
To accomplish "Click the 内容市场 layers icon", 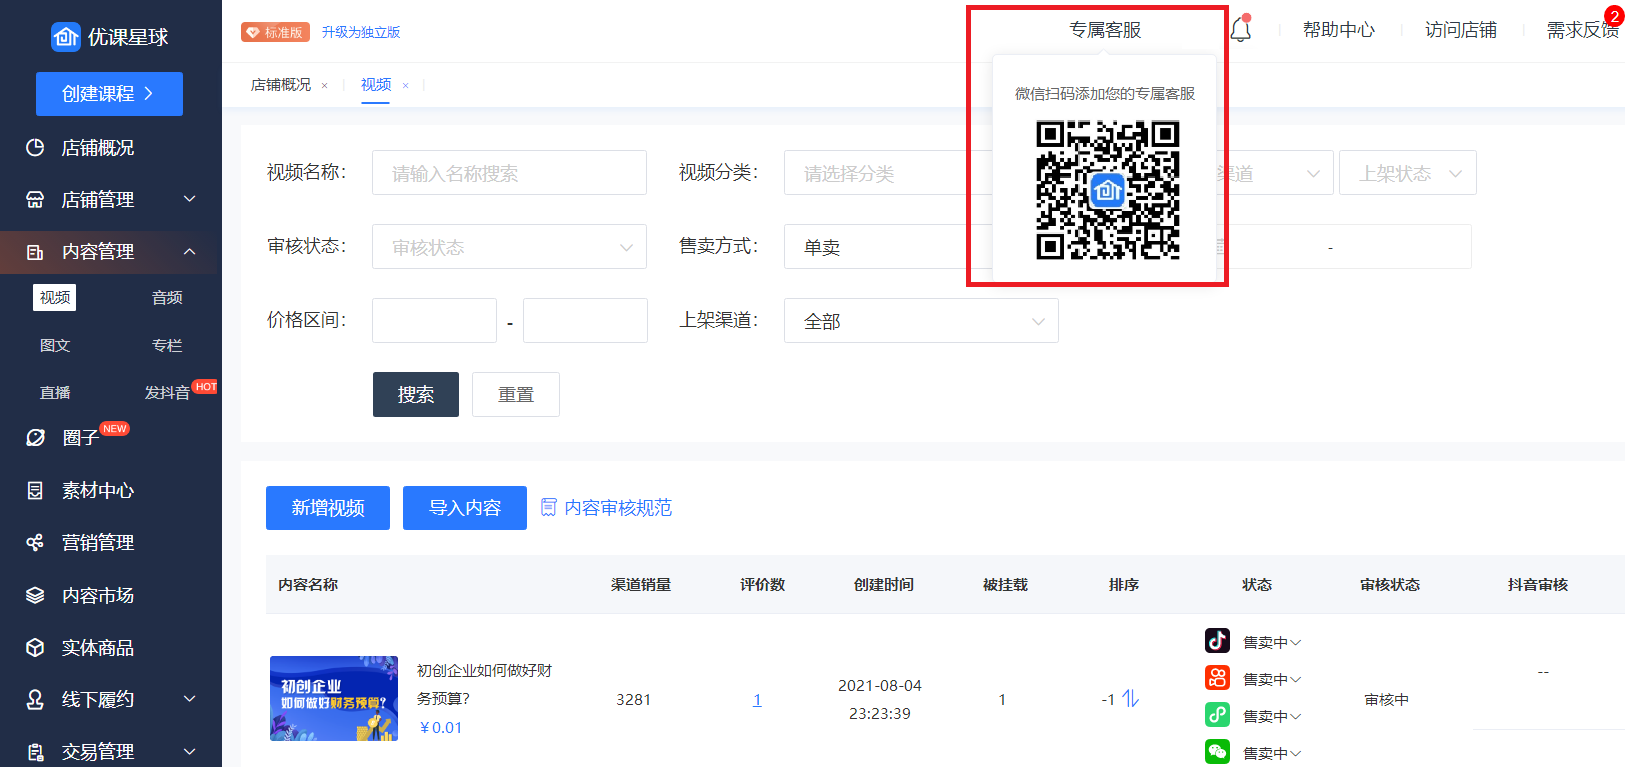I will tap(35, 595).
